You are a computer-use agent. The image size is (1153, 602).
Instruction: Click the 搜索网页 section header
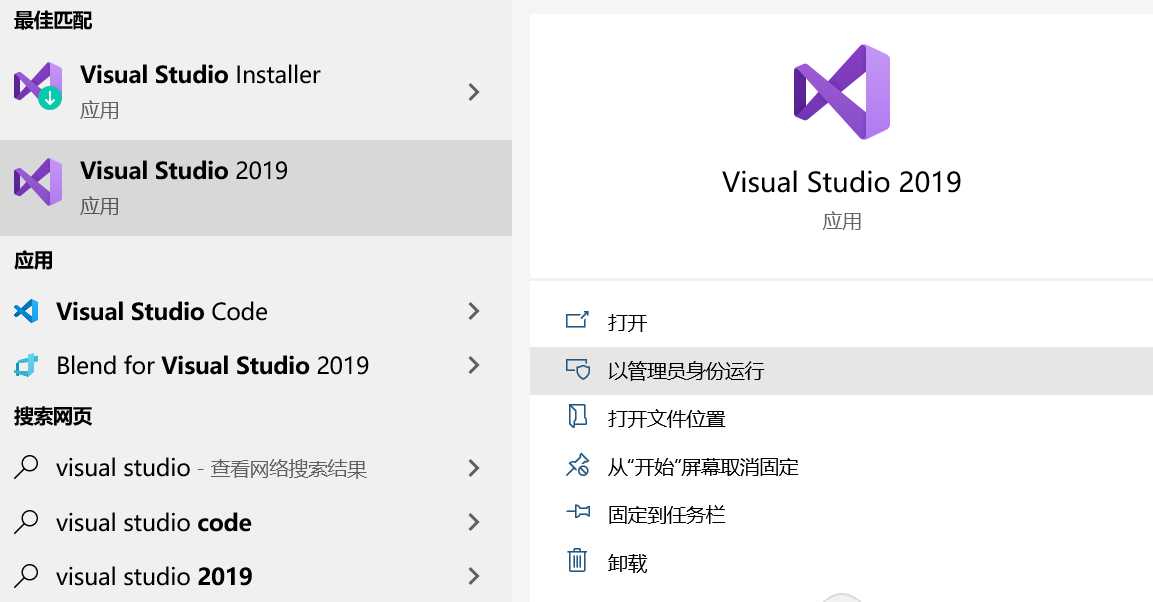pyautogui.click(x=53, y=417)
